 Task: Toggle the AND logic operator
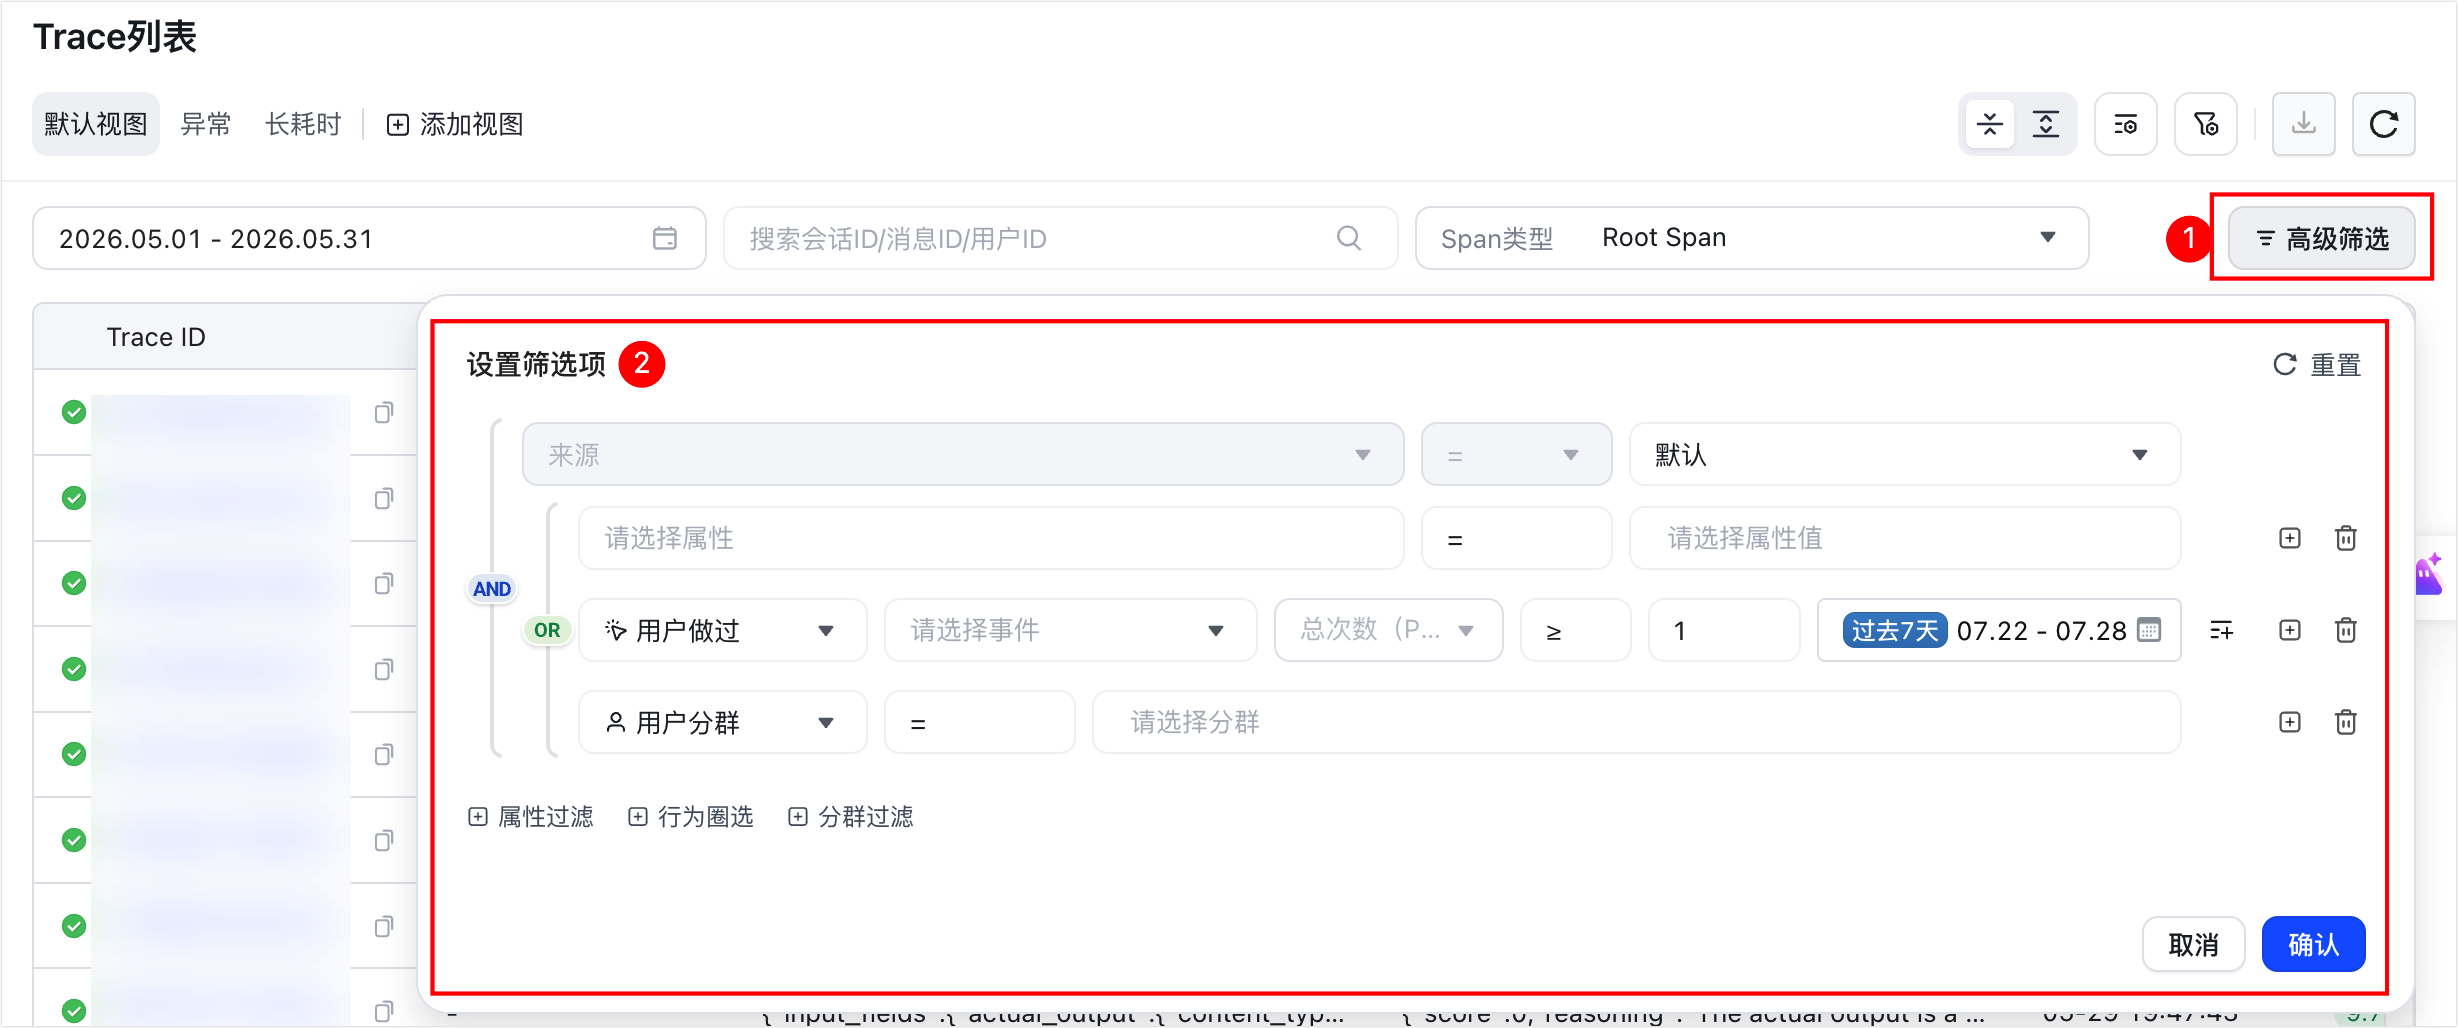(491, 589)
